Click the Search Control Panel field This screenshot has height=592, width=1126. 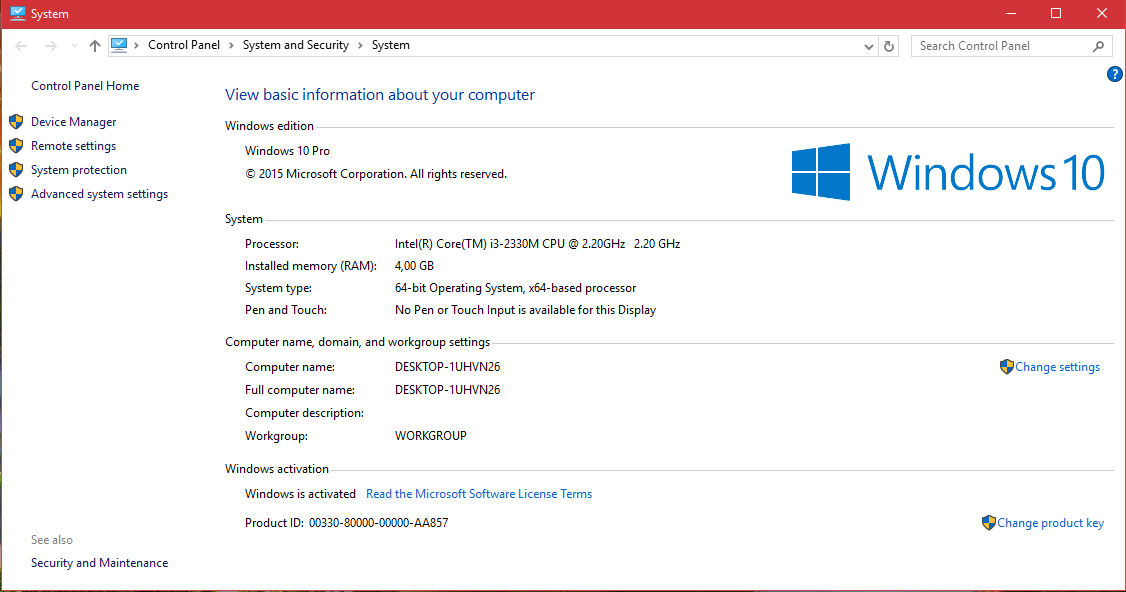[1000, 46]
